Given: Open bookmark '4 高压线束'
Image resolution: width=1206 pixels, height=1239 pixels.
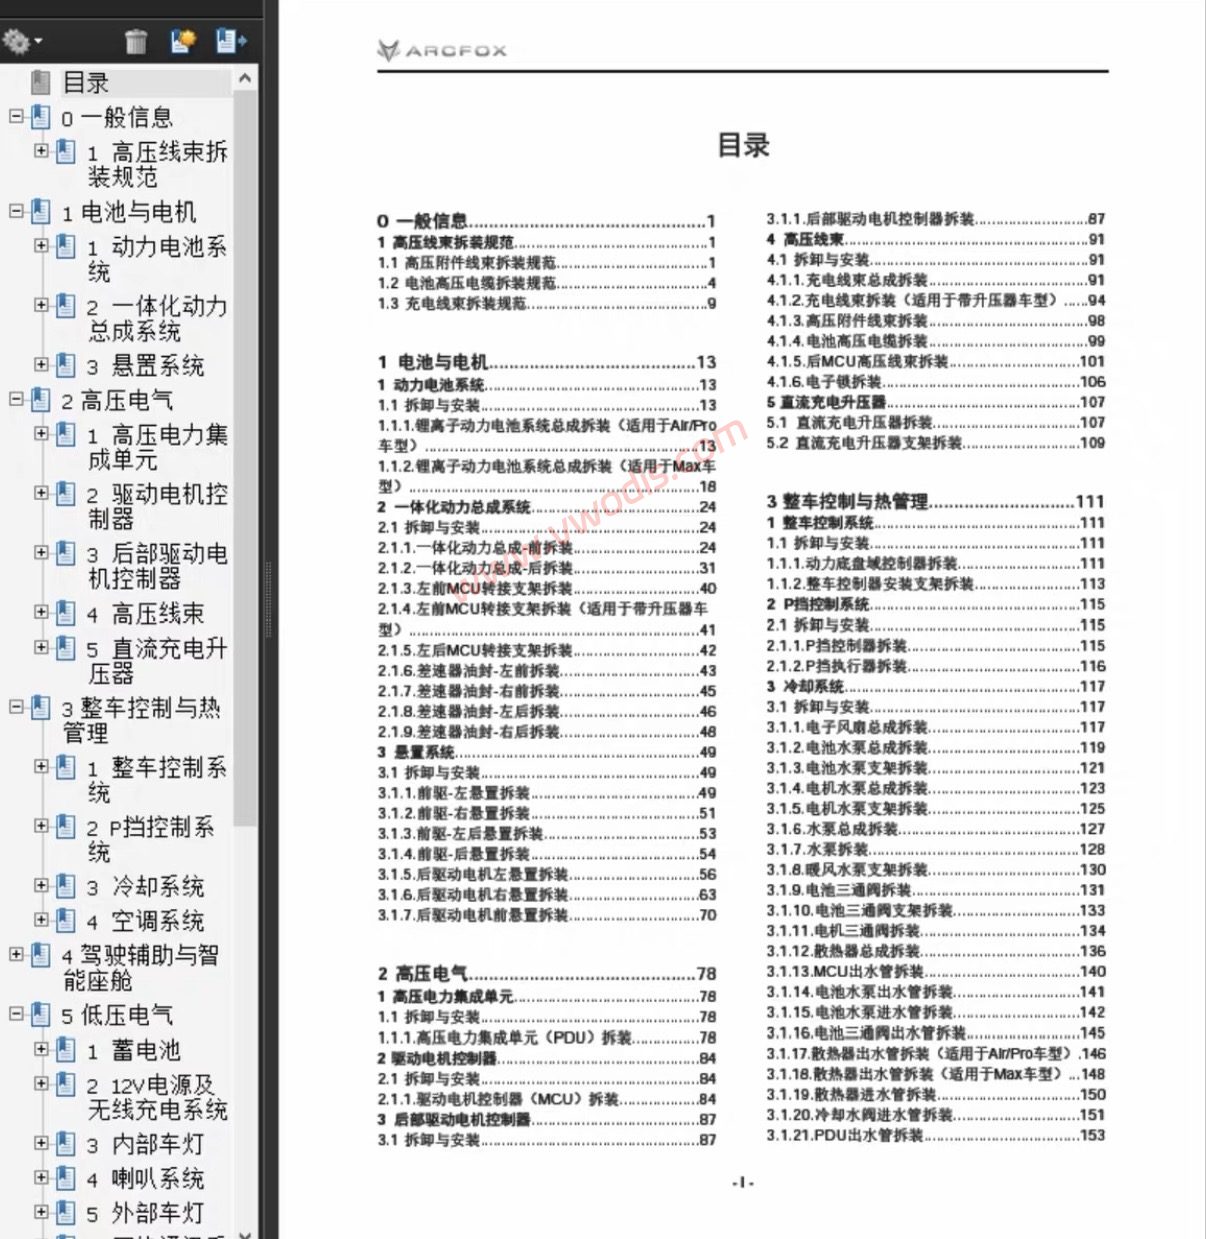Looking at the screenshot, I should (145, 613).
